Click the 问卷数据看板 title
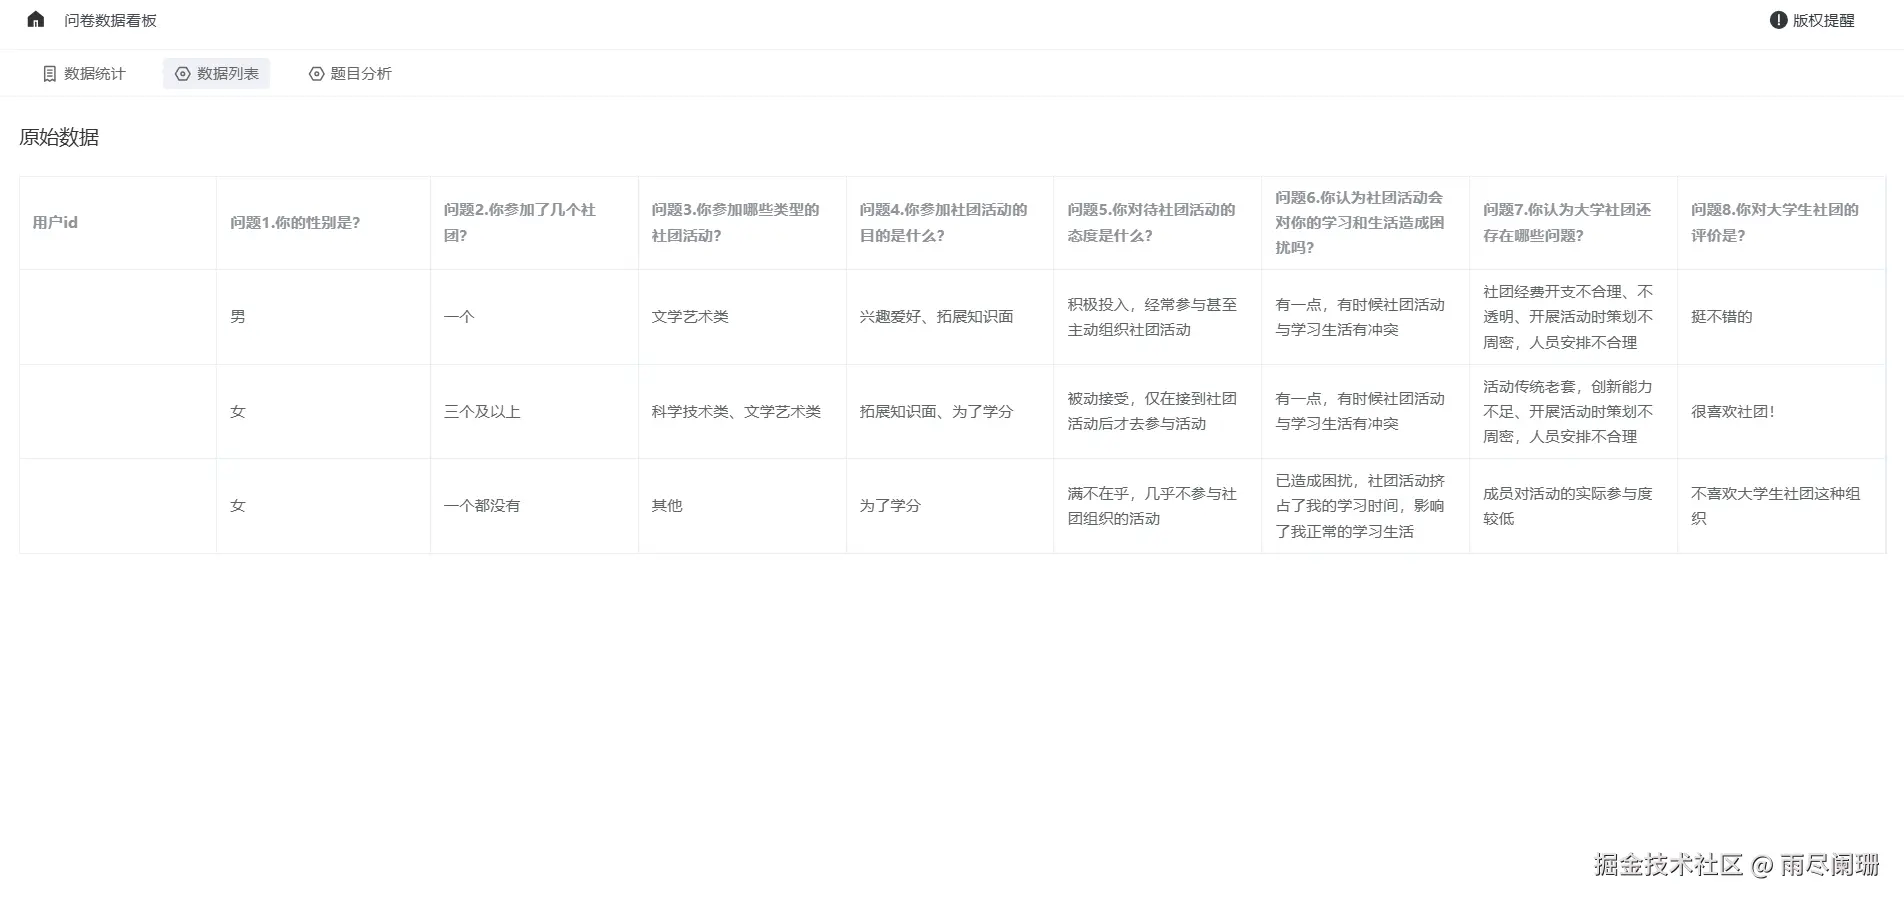1904x903 pixels. click(110, 20)
